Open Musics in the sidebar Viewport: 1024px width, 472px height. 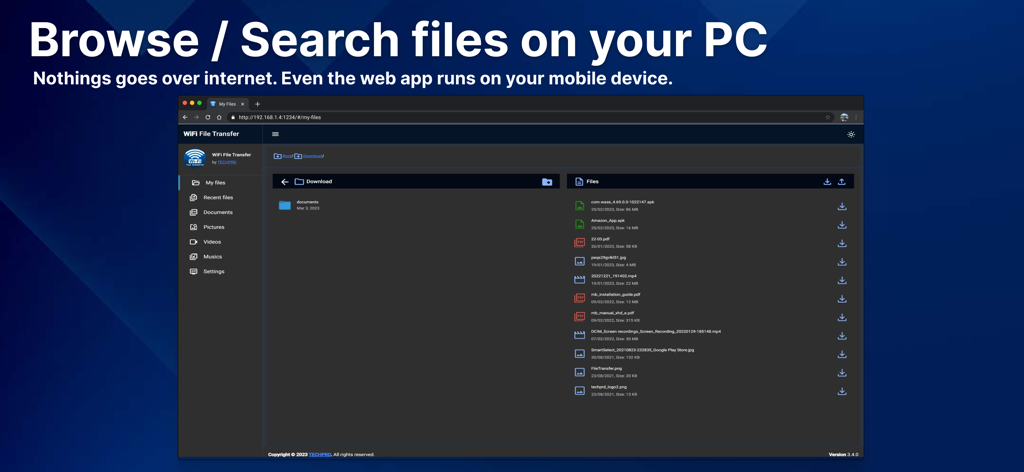click(x=221, y=257)
